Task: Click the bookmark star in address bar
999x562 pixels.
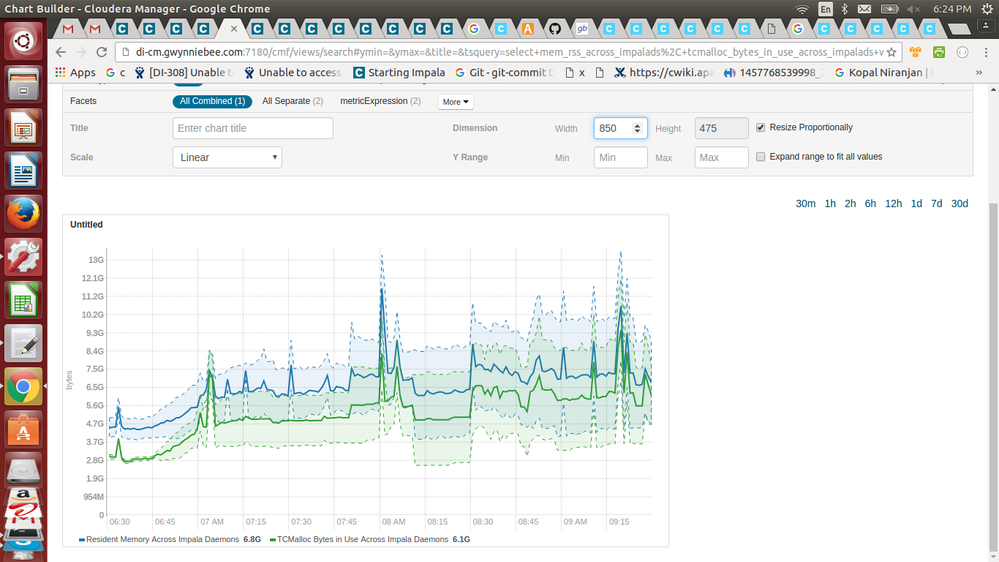Action: 891,51
